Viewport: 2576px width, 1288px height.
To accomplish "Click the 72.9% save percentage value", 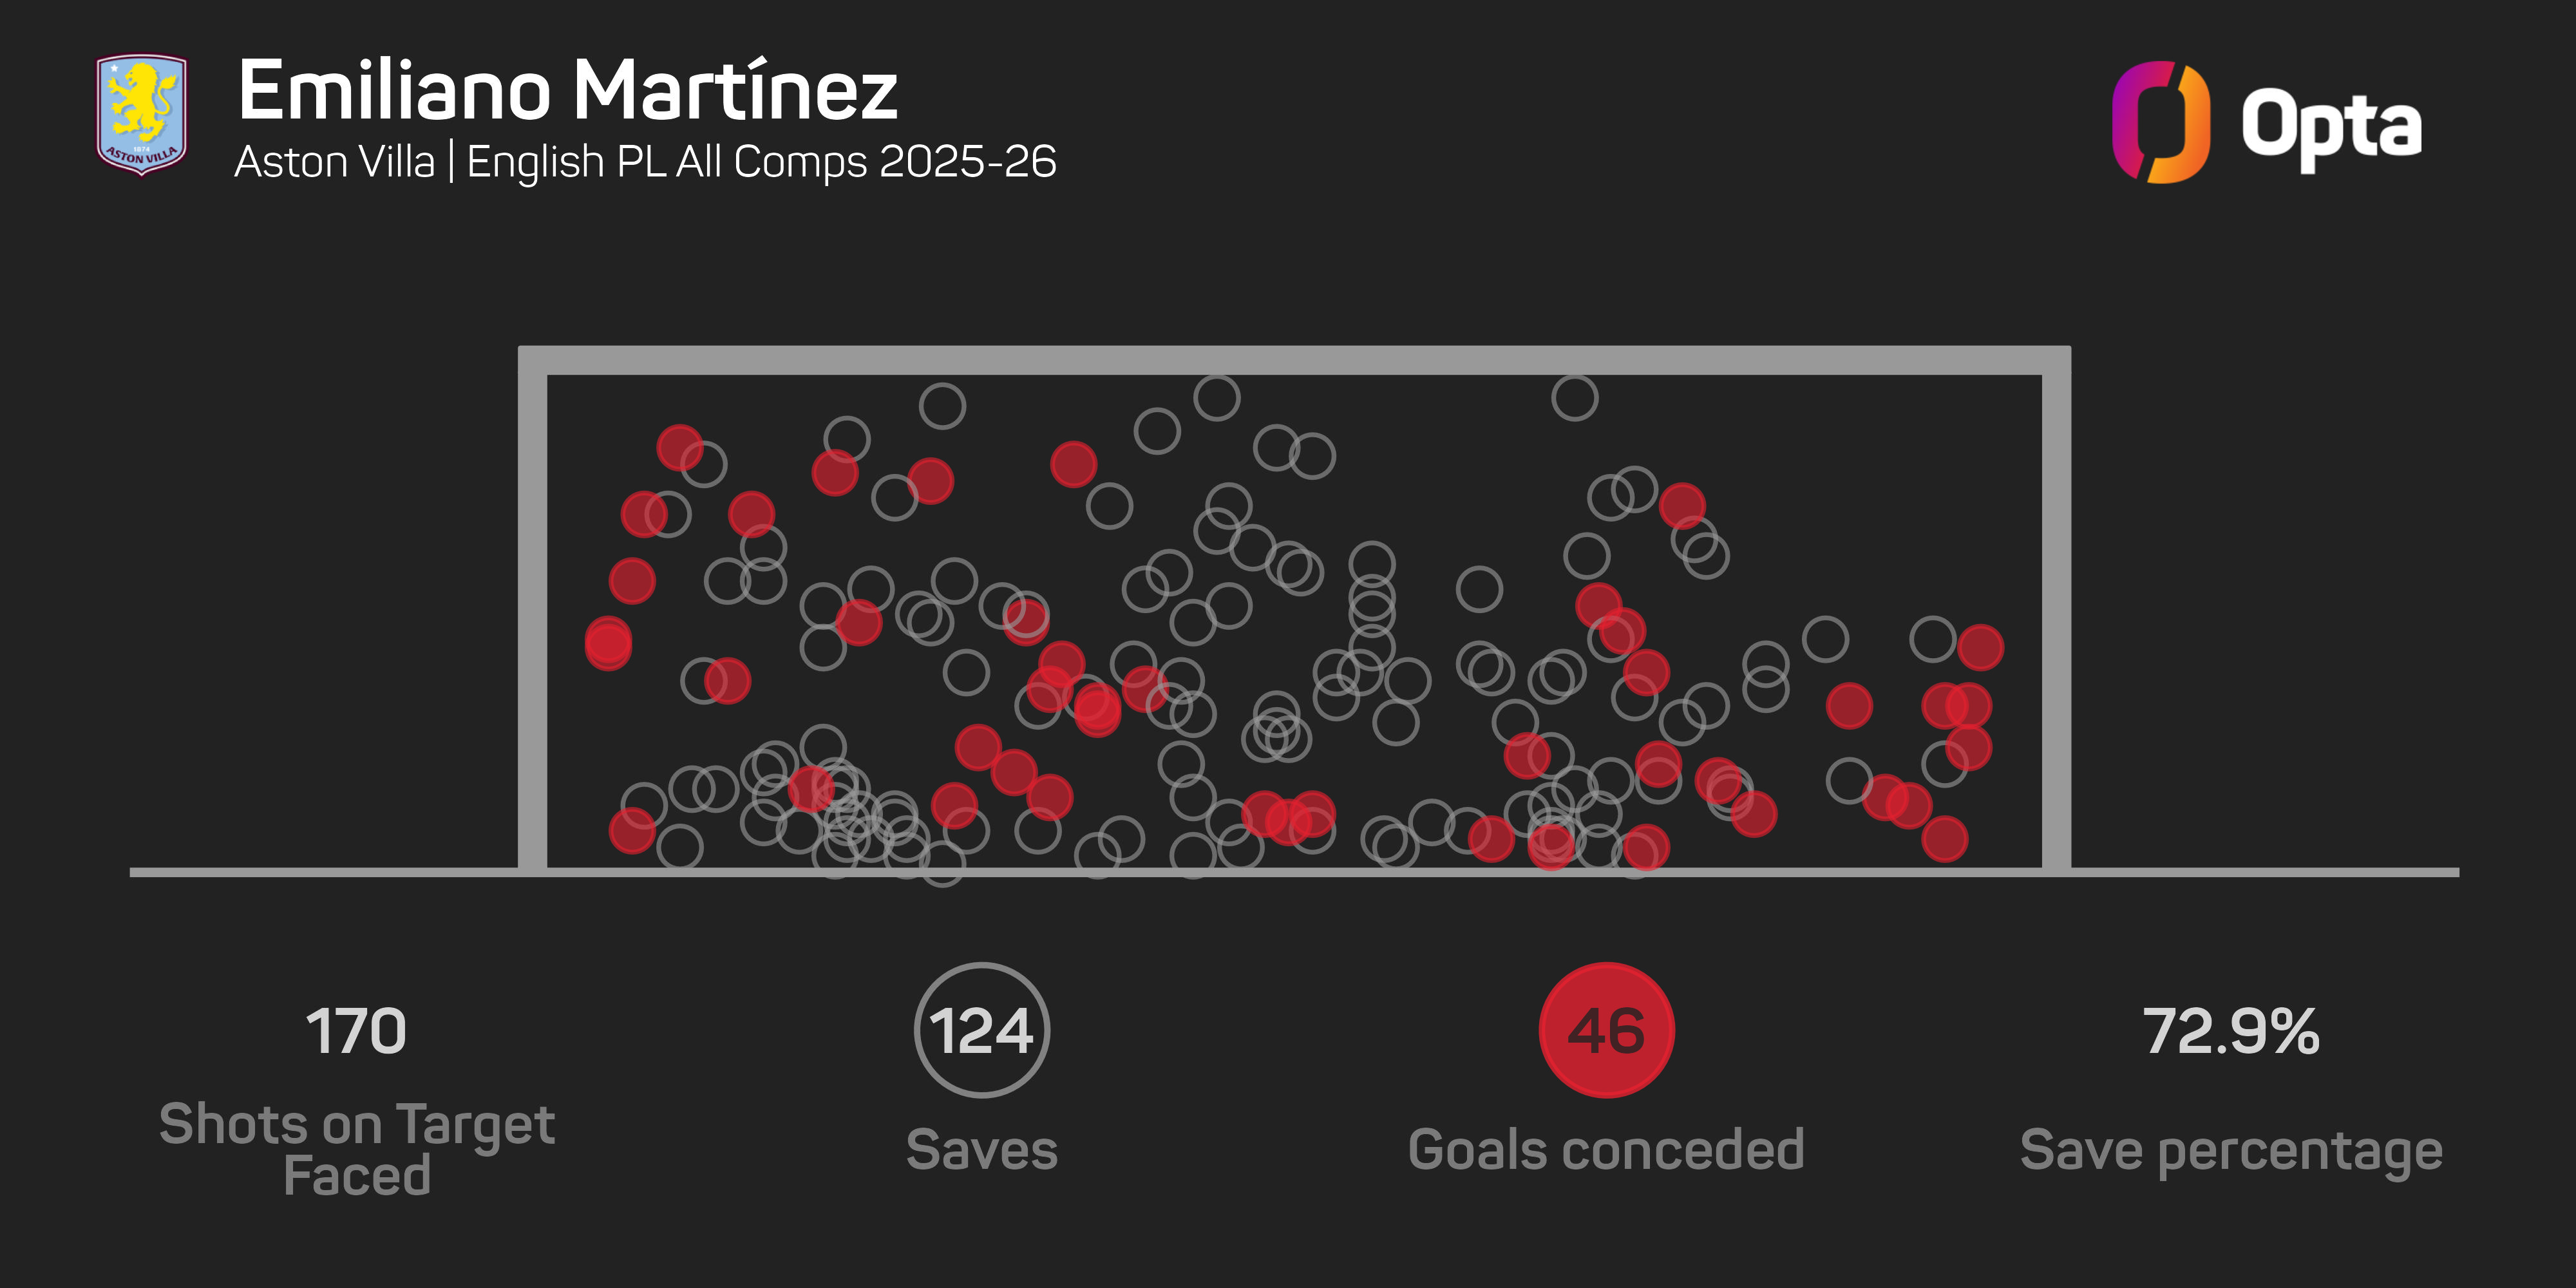I will coord(2231,1031).
